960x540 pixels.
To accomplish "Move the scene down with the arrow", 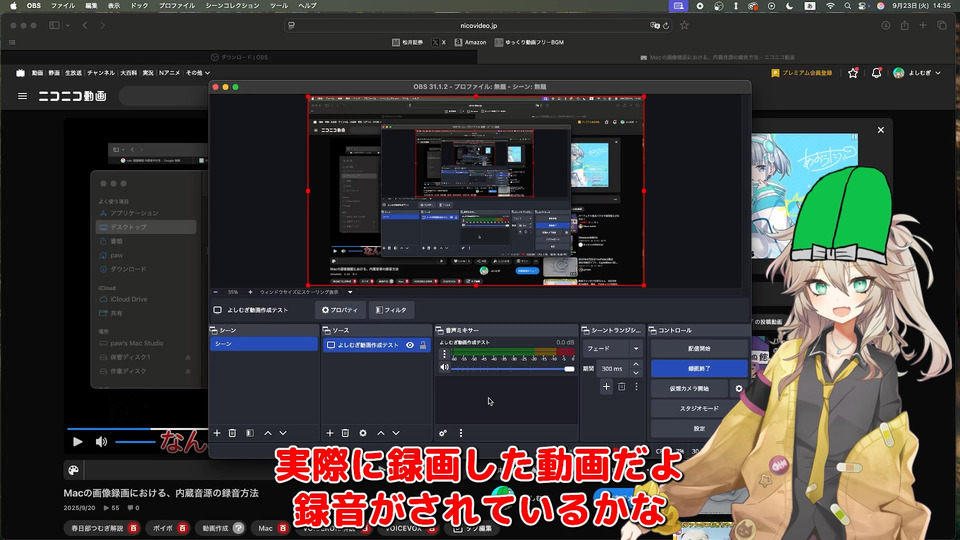I will tap(283, 433).
